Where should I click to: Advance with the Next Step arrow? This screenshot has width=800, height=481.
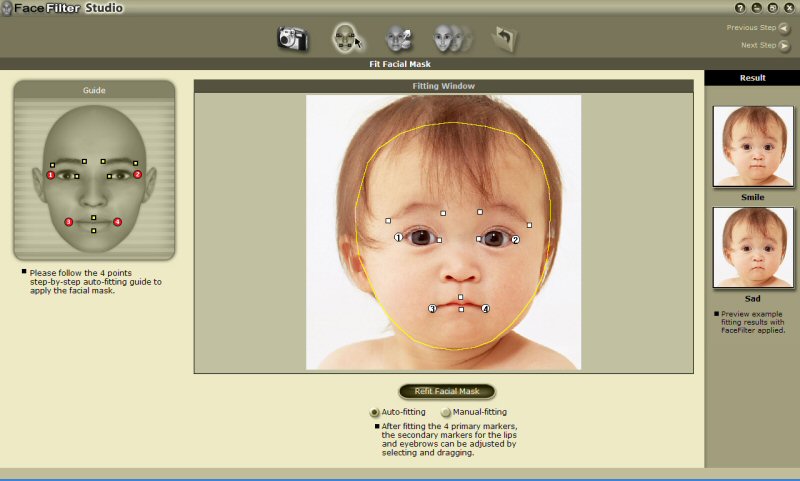pyautogui.click(x=783, y=46)
